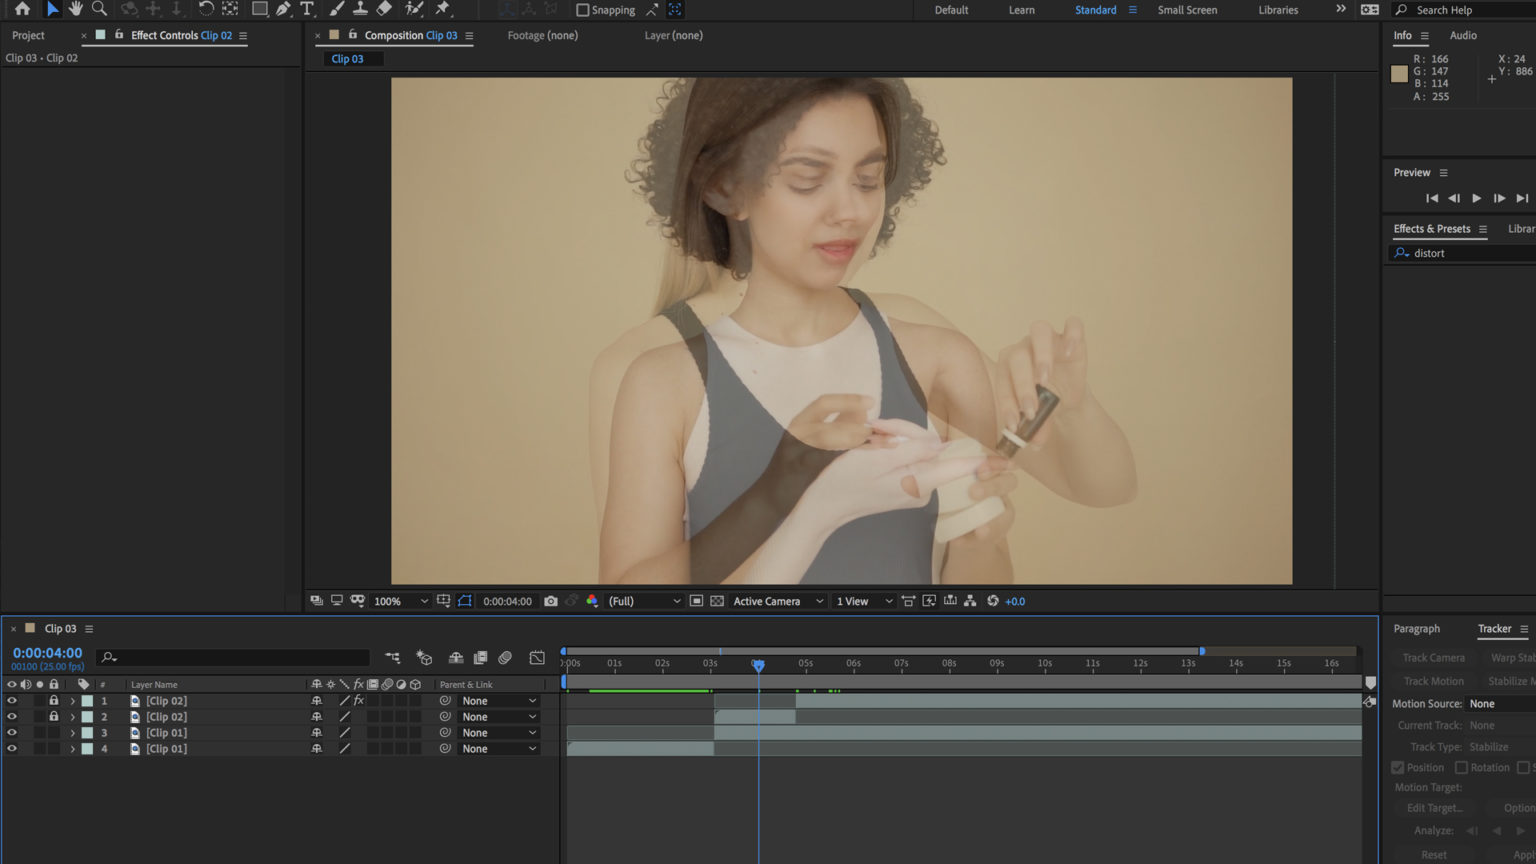Switch to the Audio panel tab

click(x=1463, y=35)
